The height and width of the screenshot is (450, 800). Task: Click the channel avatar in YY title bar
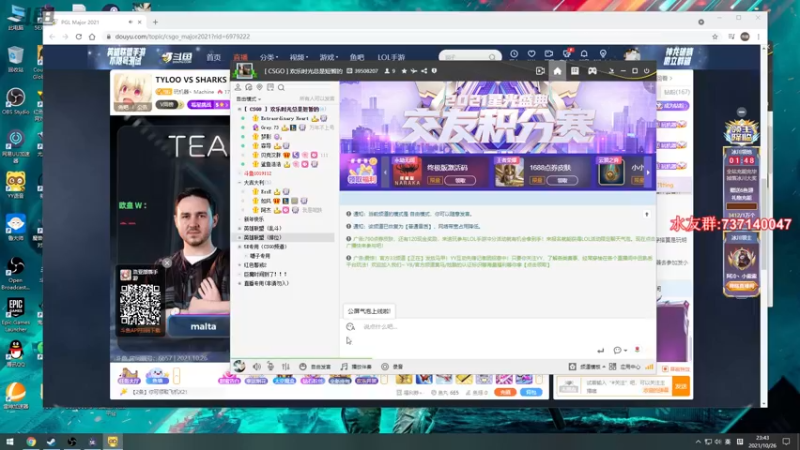point(244,70)
